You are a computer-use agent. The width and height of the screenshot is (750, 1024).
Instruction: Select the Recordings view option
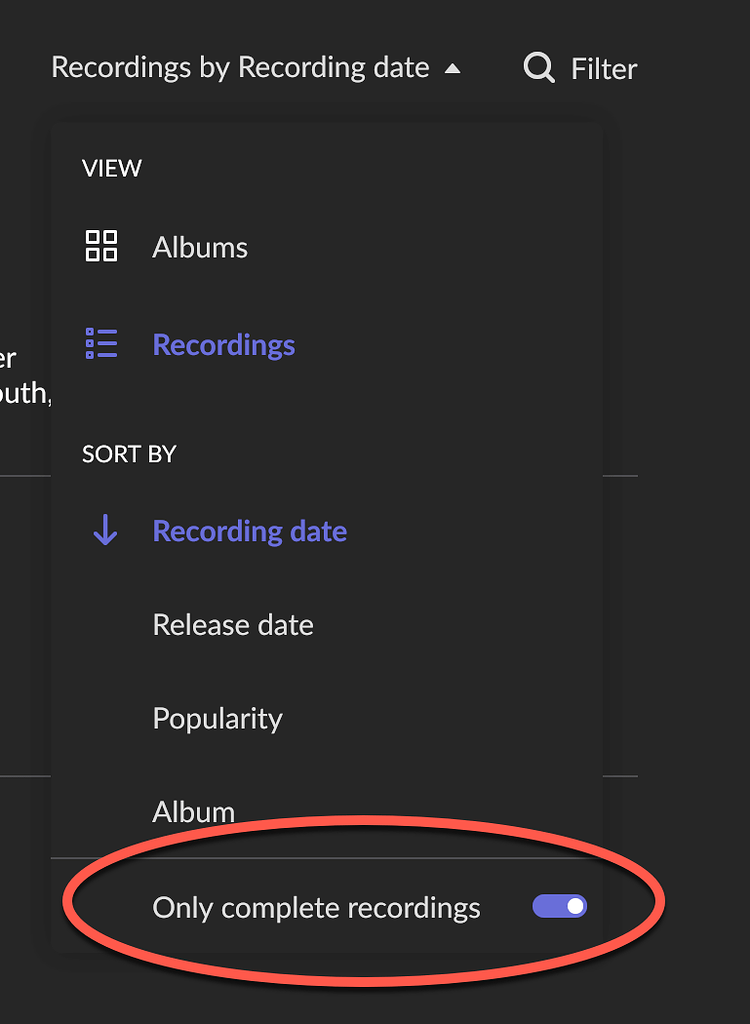pos(224,345)
